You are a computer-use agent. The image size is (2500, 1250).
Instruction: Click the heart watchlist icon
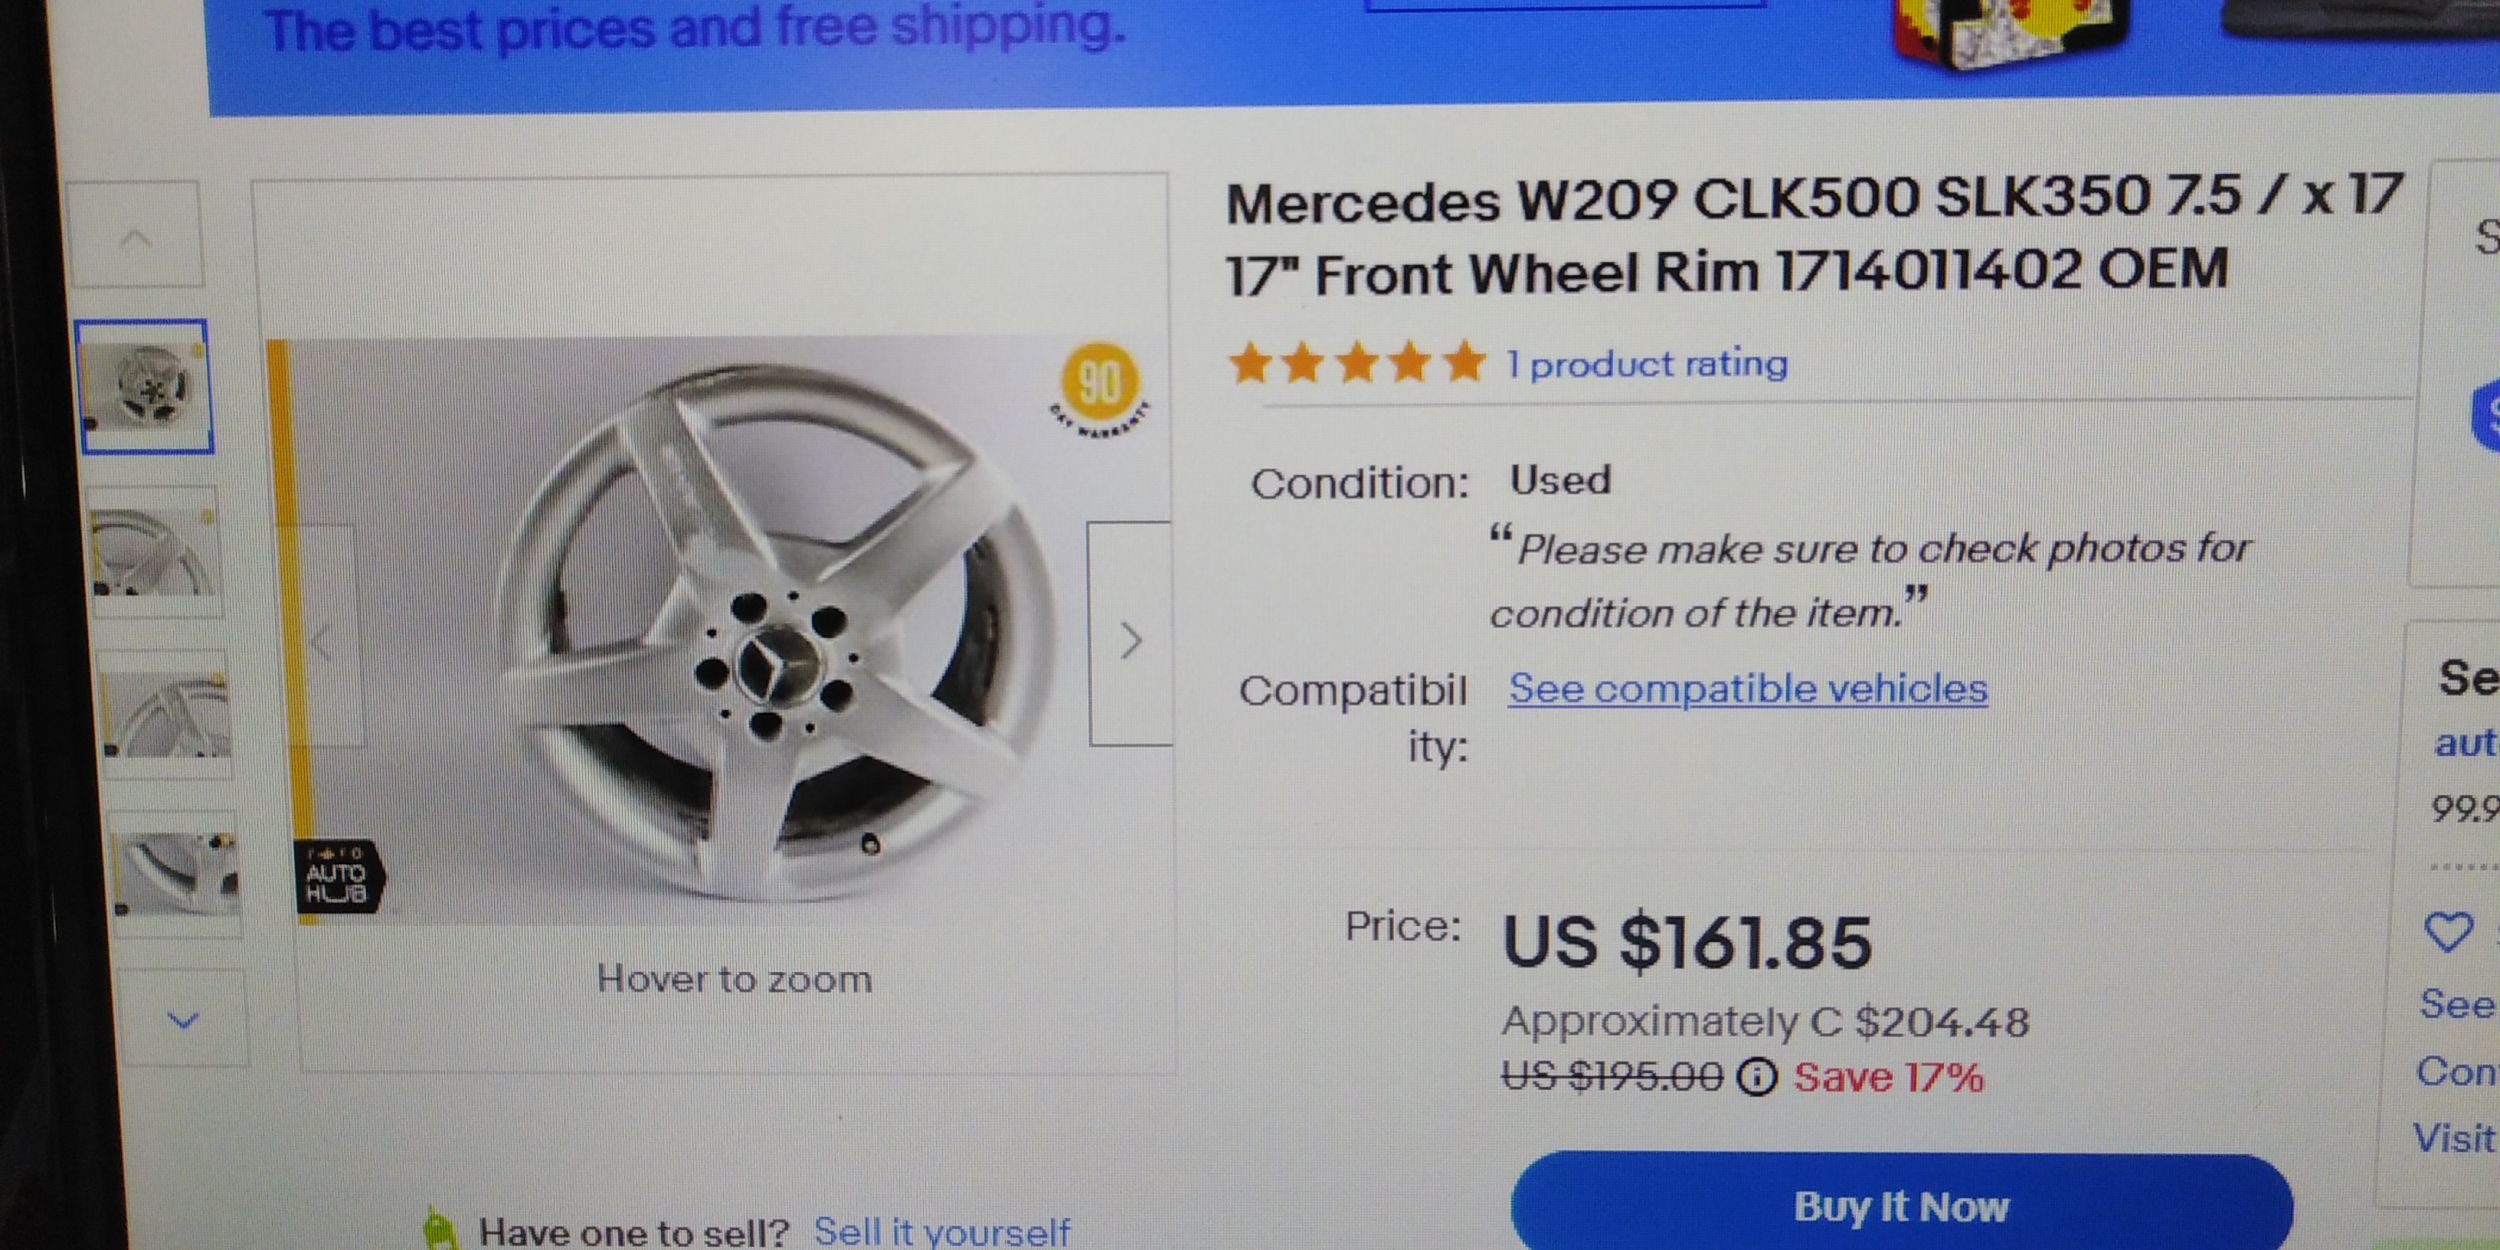(2448, 932)
